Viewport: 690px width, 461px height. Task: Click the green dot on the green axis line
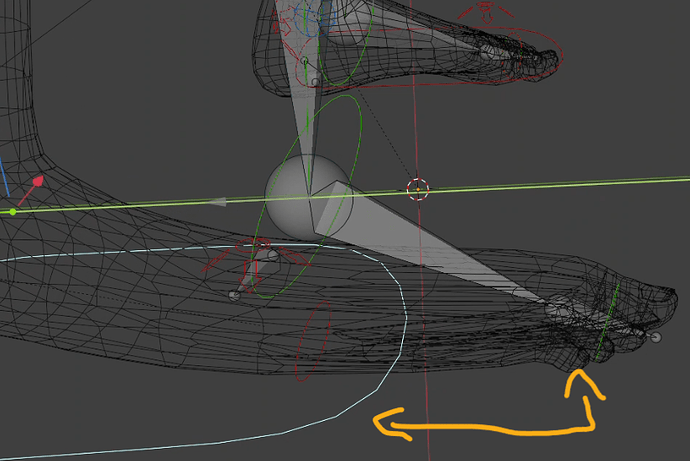coord(13,212)
